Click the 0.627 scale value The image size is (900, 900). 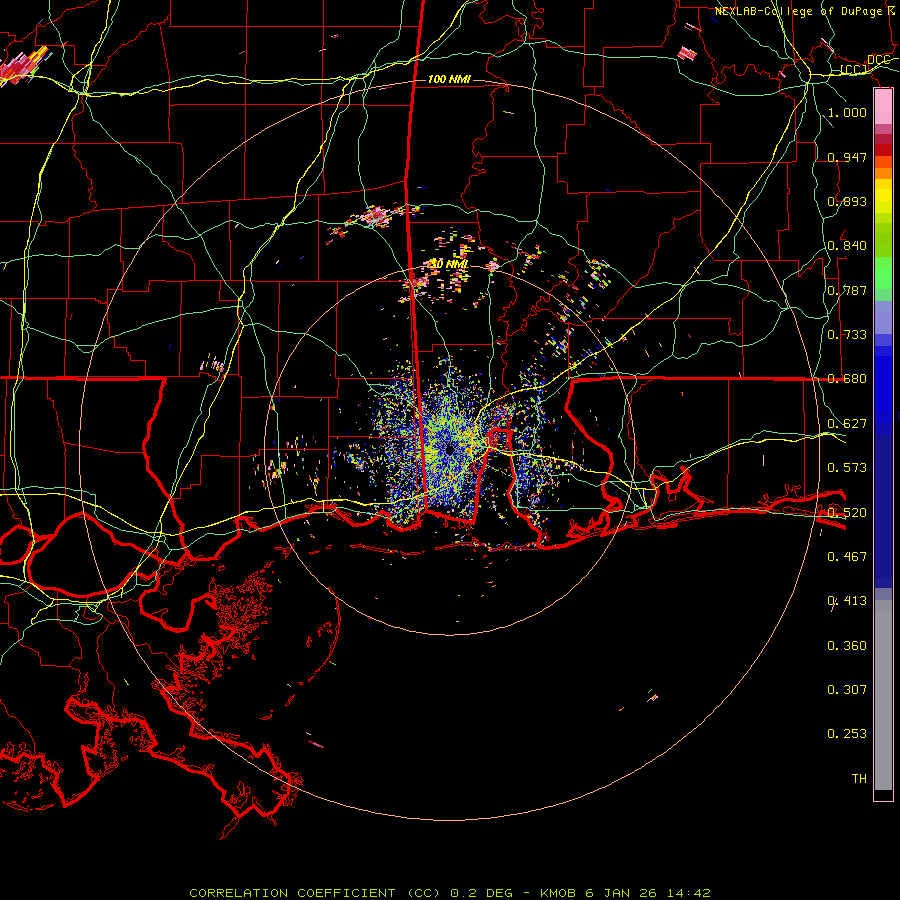pyautogui.click(x=847, y=424)
